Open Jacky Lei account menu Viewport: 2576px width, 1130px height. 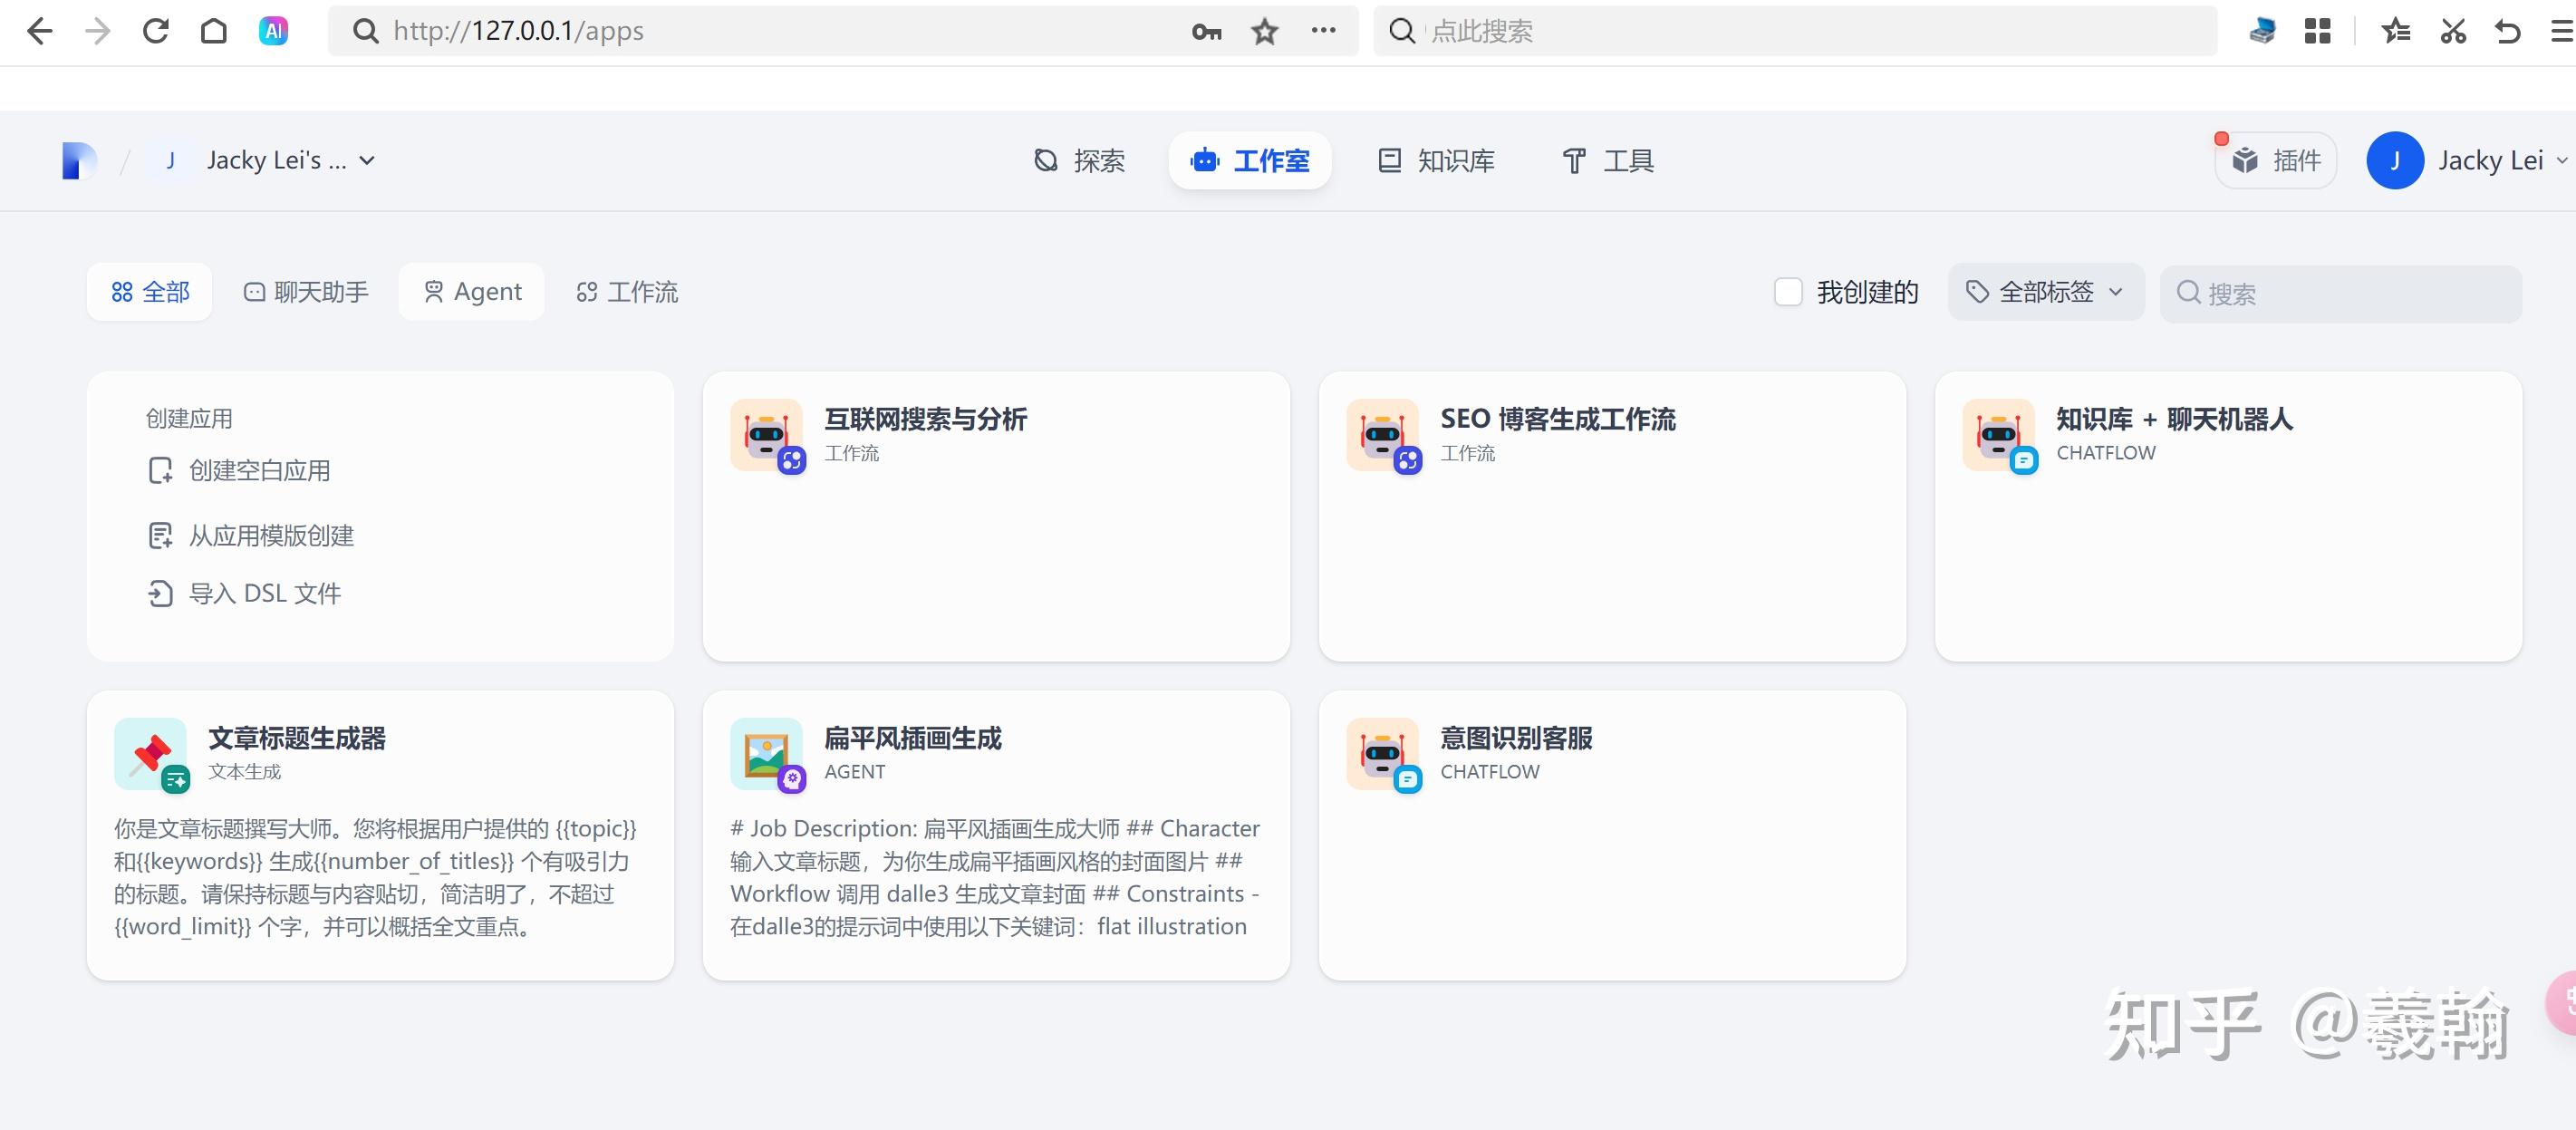[2468, 160]
